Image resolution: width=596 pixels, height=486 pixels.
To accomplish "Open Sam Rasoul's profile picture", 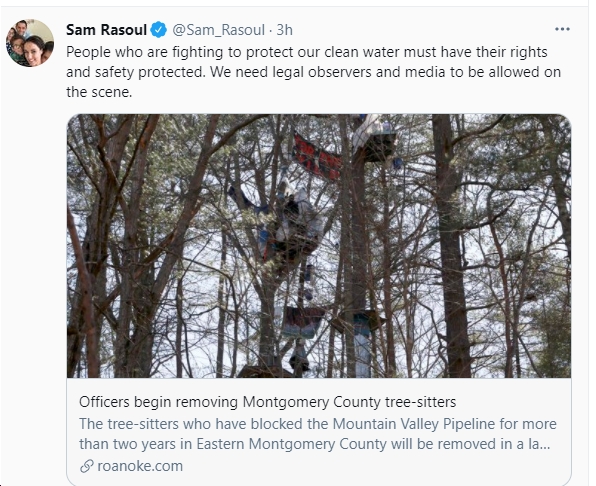I will [30, 43].
